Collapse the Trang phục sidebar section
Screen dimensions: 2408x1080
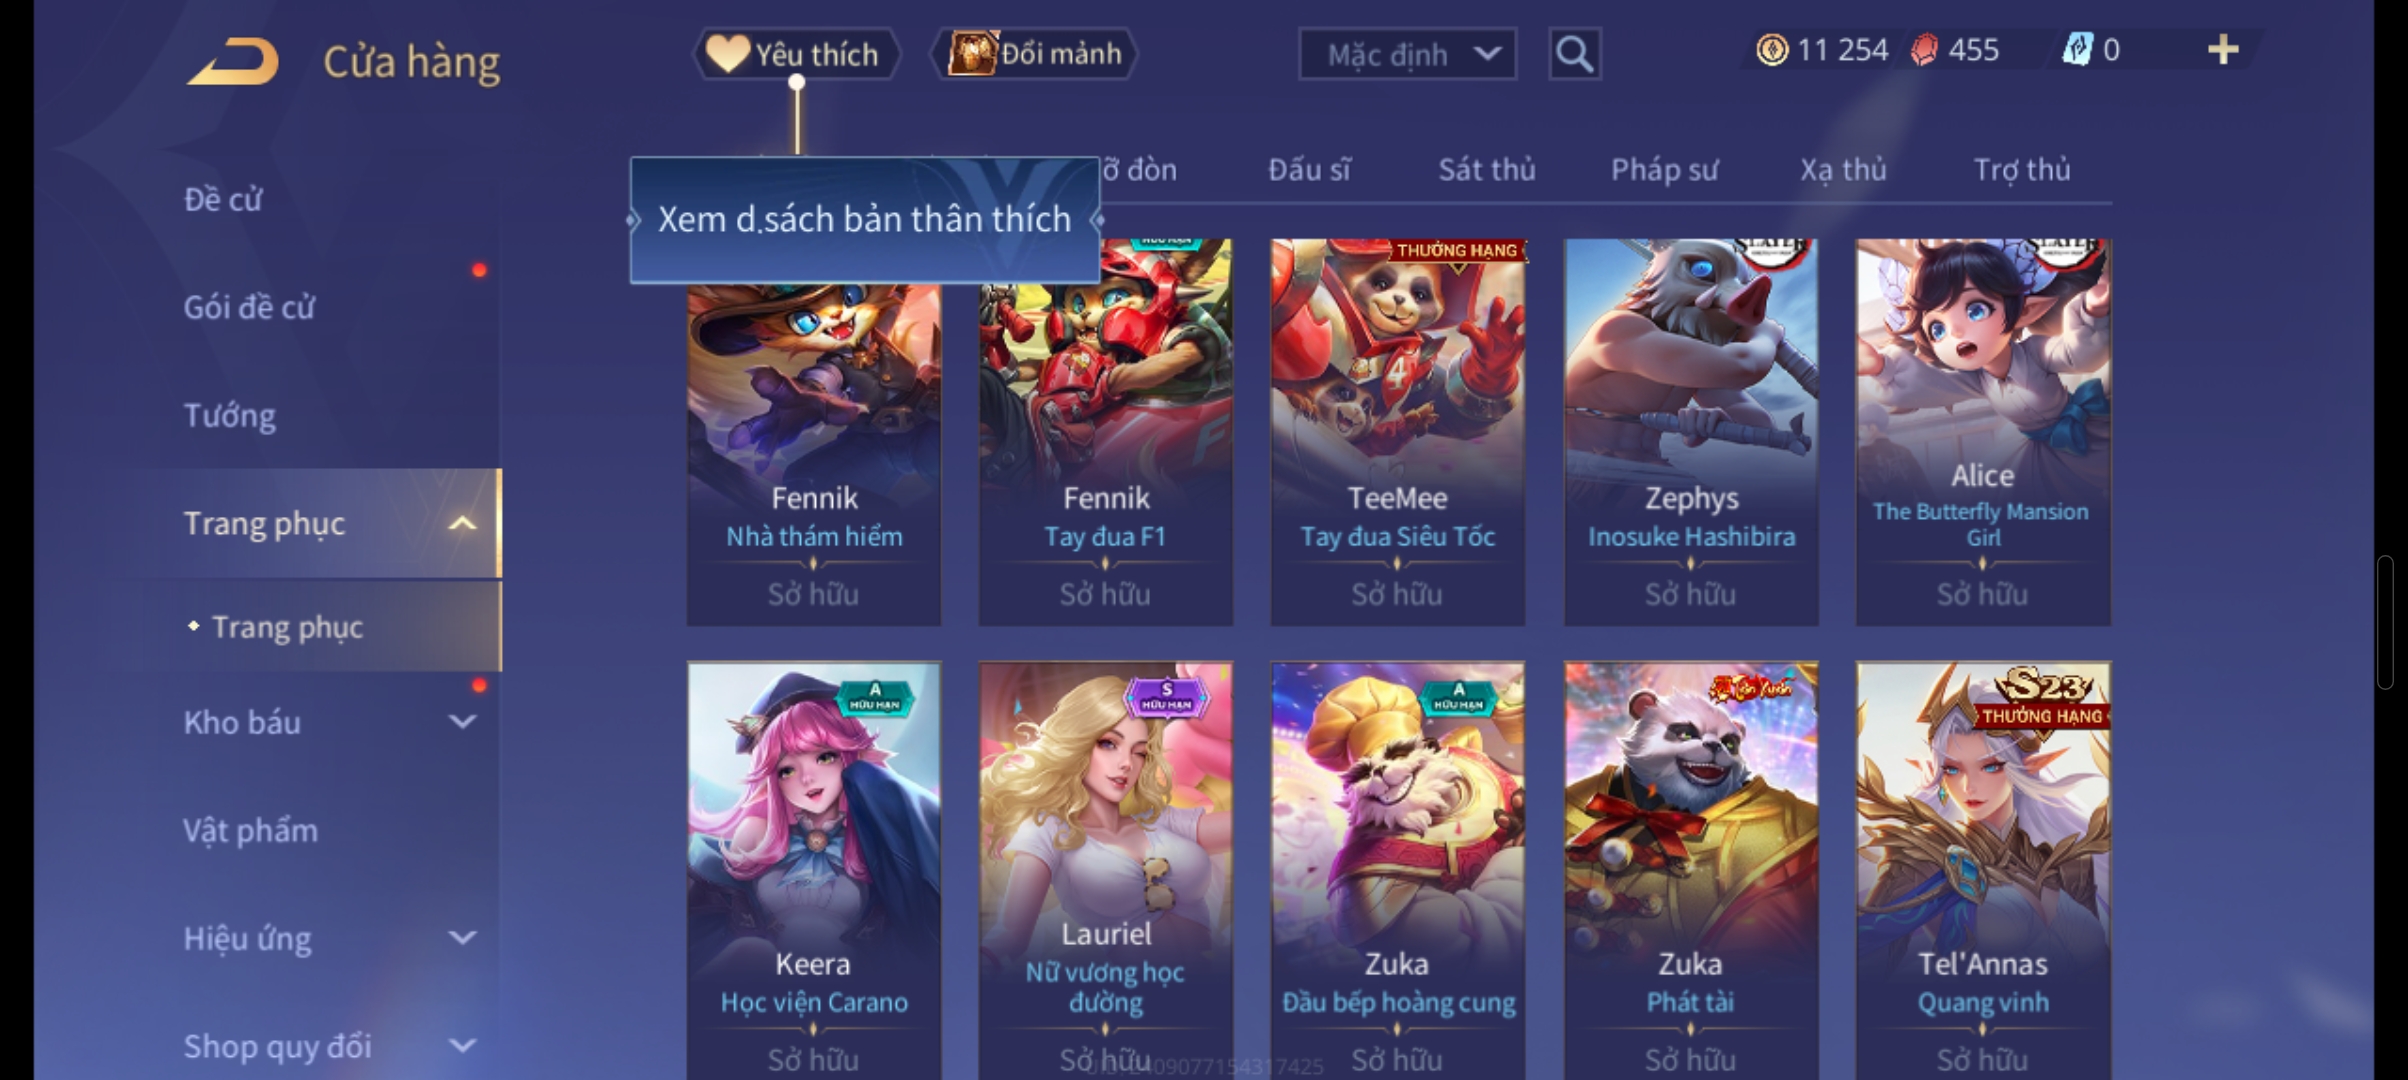[462, 523]
